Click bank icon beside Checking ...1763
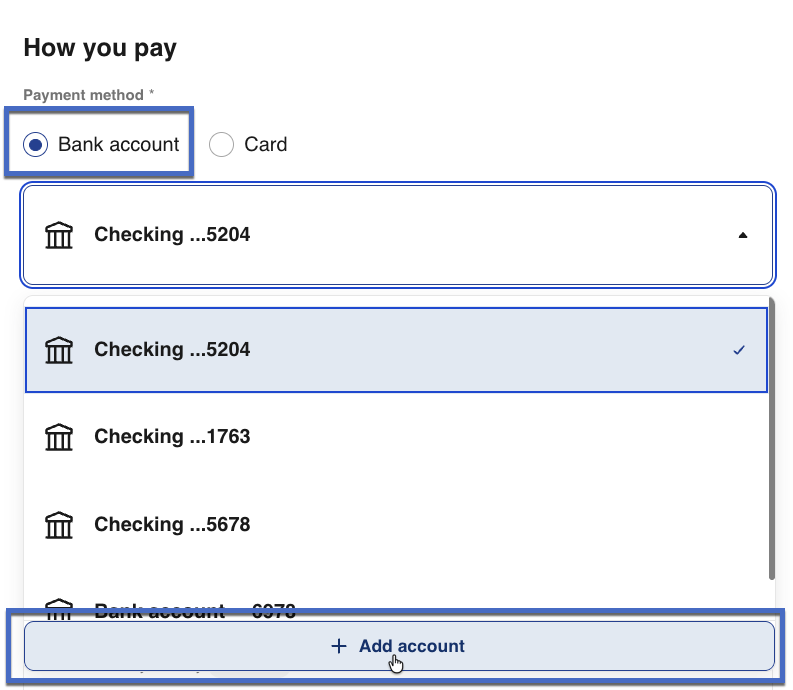Viewport: 793px width, 690px height. (x=60, y=437)
